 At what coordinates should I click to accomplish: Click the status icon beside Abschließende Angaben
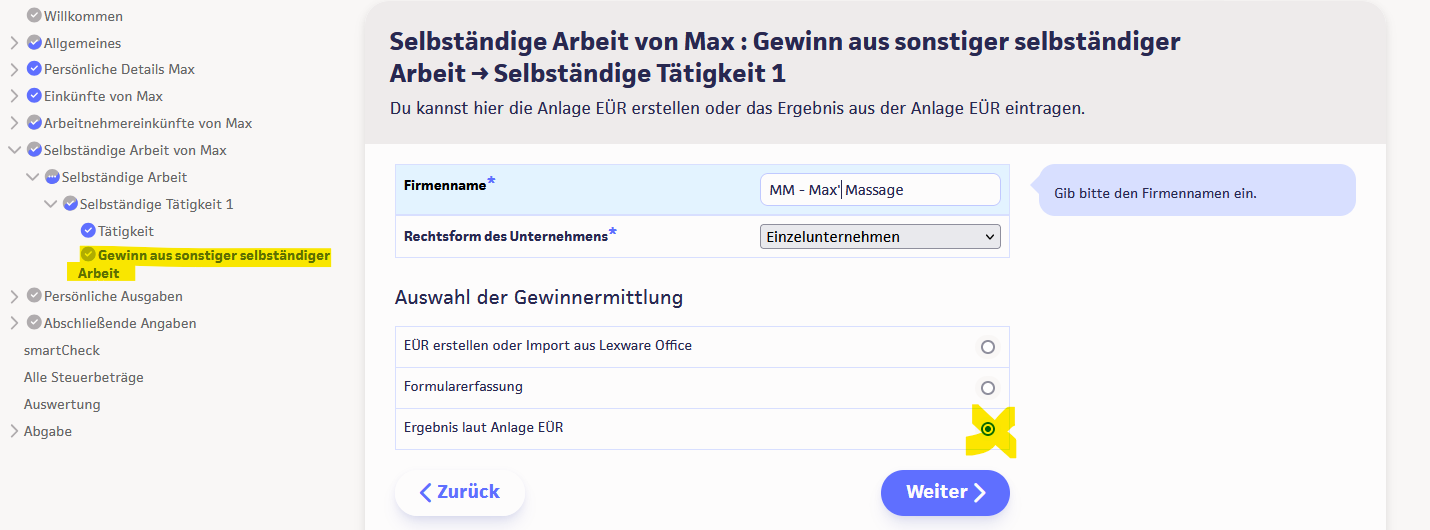click(34, 323)
